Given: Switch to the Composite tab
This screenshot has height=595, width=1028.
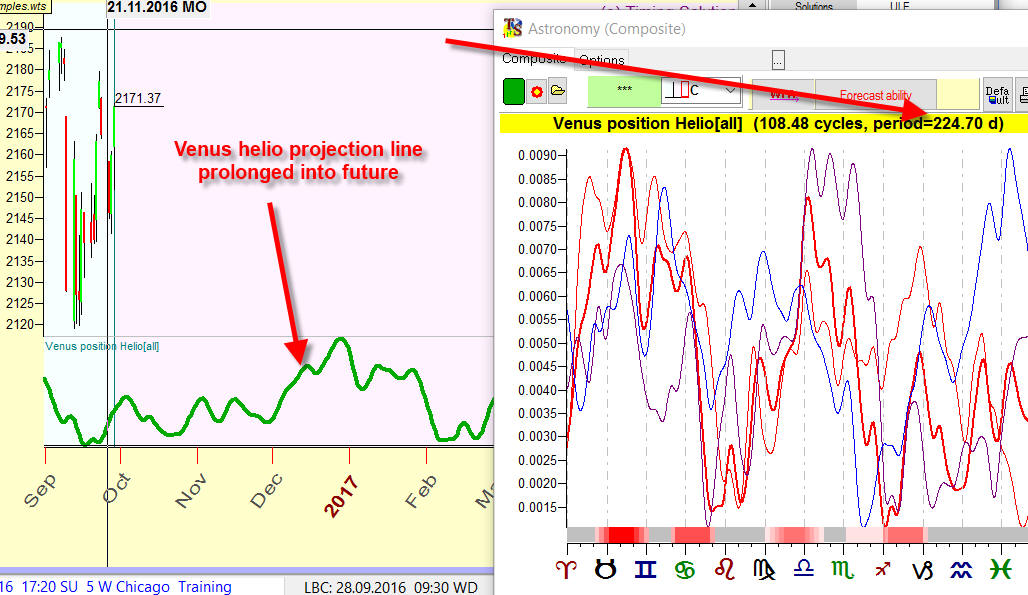Looking at the screenshot, I should [533, 59].
